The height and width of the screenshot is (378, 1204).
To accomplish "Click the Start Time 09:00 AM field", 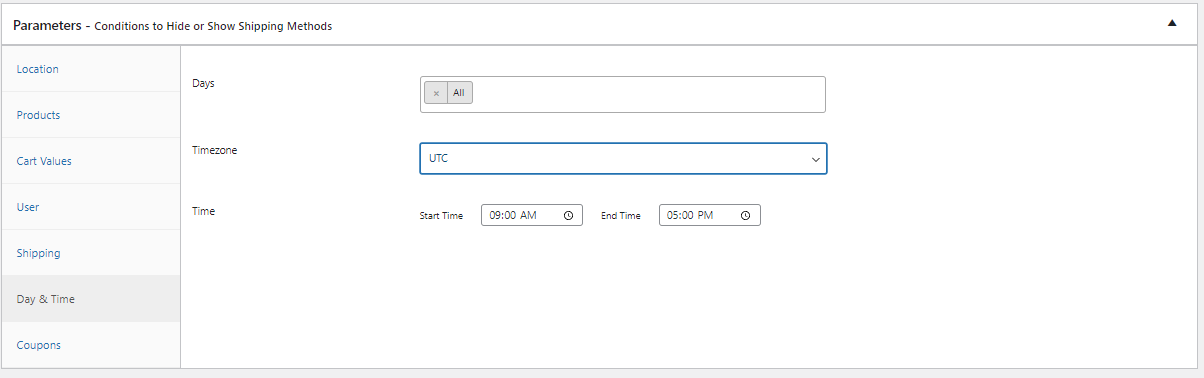I will click(532, 215).
